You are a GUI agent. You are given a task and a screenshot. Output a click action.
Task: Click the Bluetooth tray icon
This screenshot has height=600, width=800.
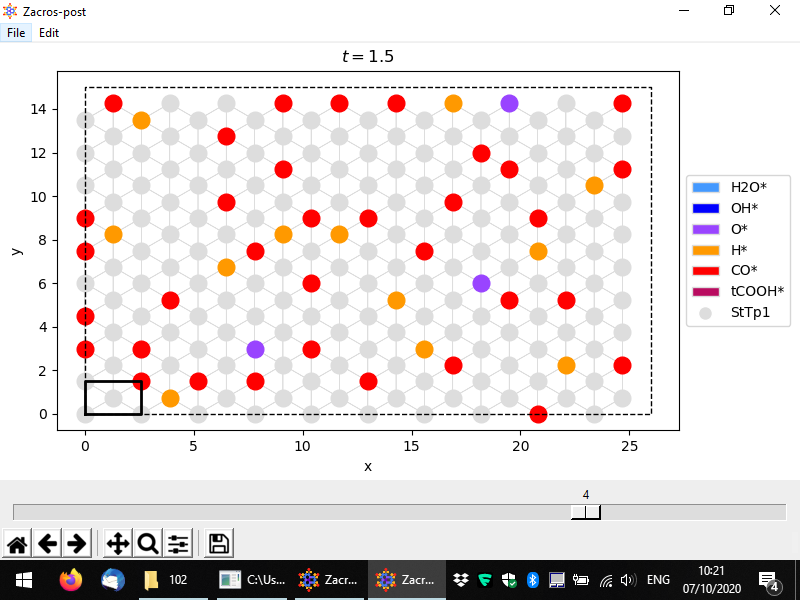pos(533,579)
